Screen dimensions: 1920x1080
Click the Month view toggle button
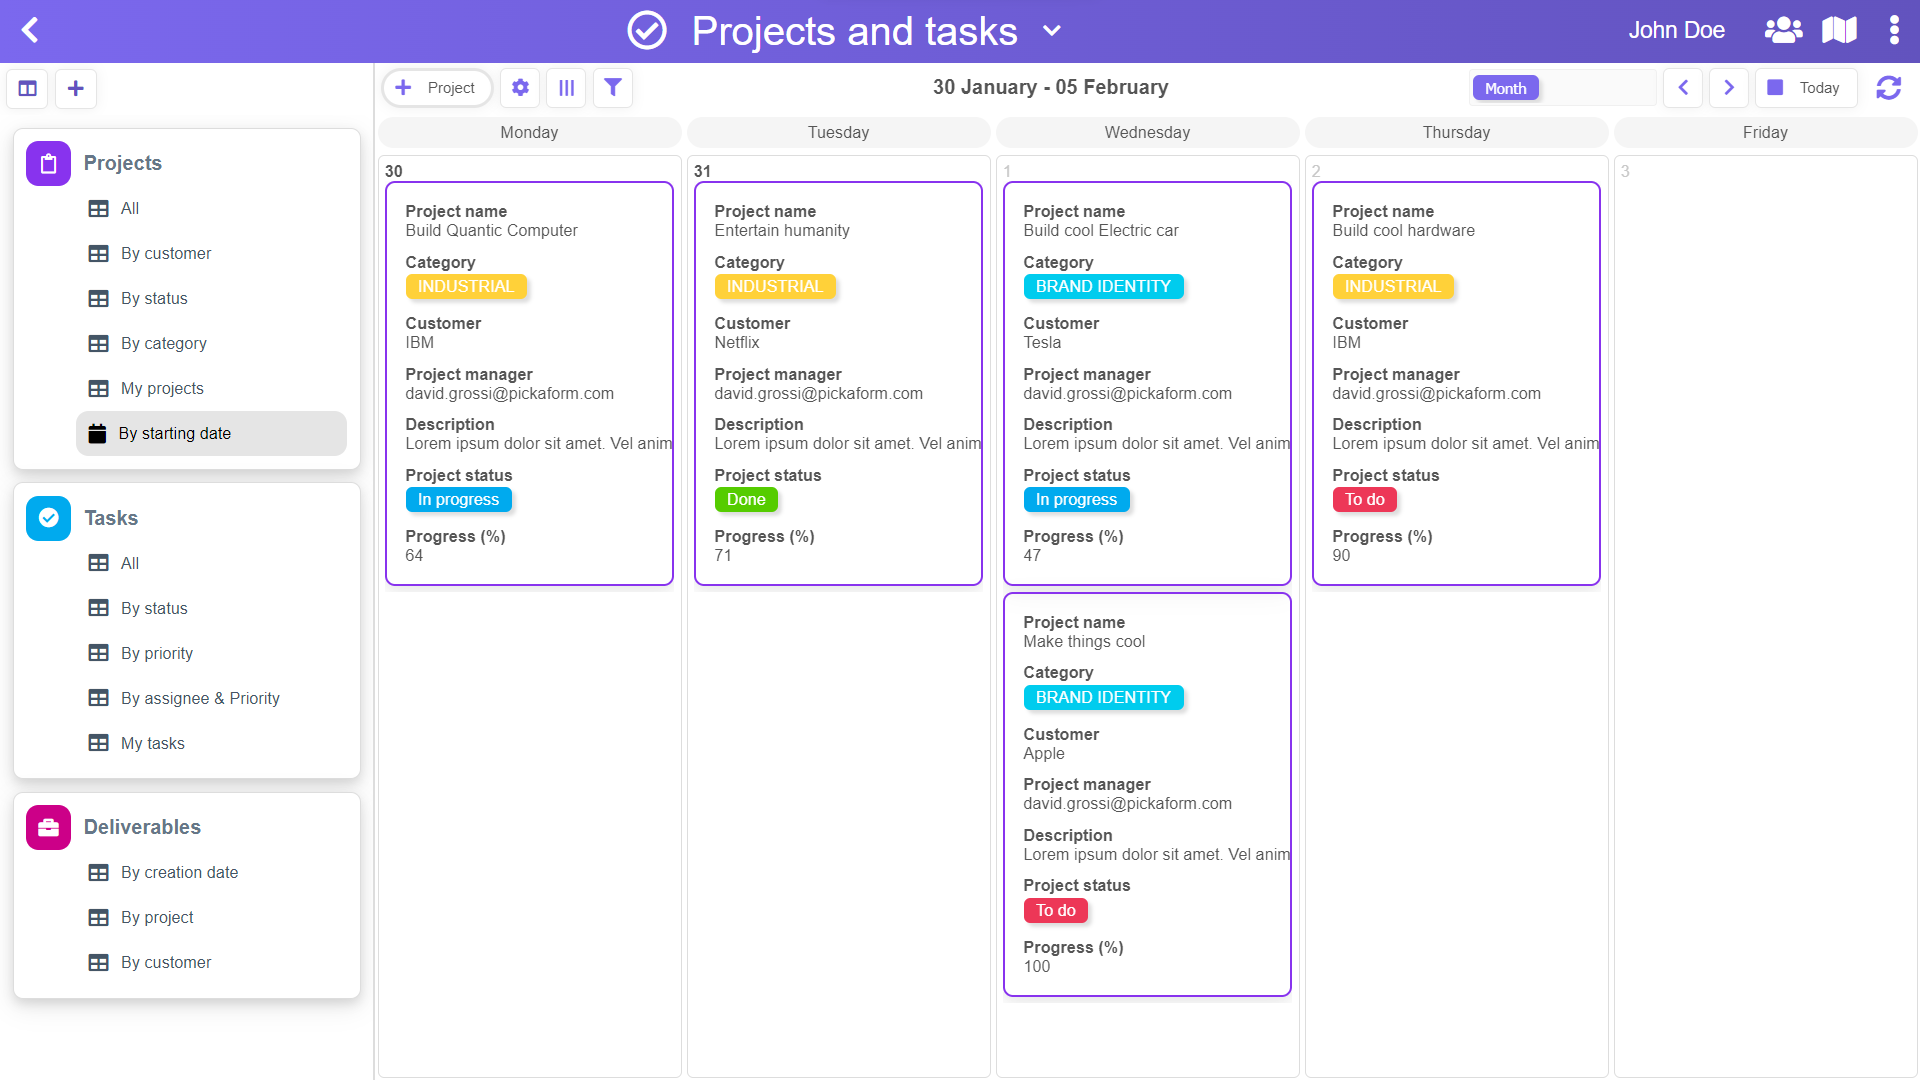pos(1503,87)
